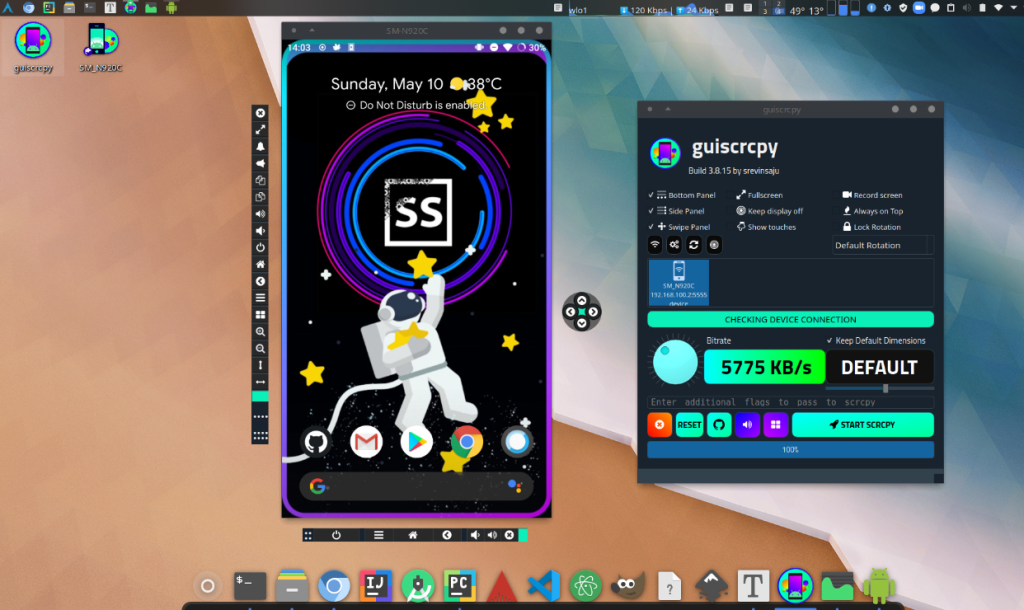The width and height of the screenshot is (1024, 610).
Task: Go back using the side panel arrow icon
Action: 260,281
